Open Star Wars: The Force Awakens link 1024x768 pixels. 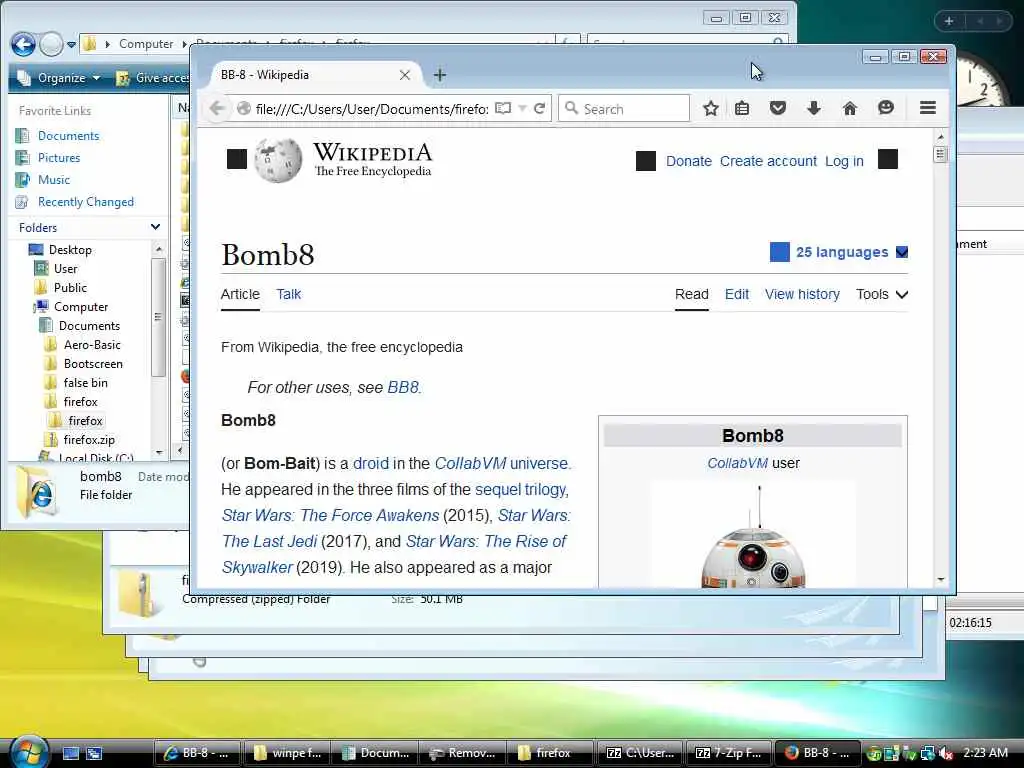point(330,515)
